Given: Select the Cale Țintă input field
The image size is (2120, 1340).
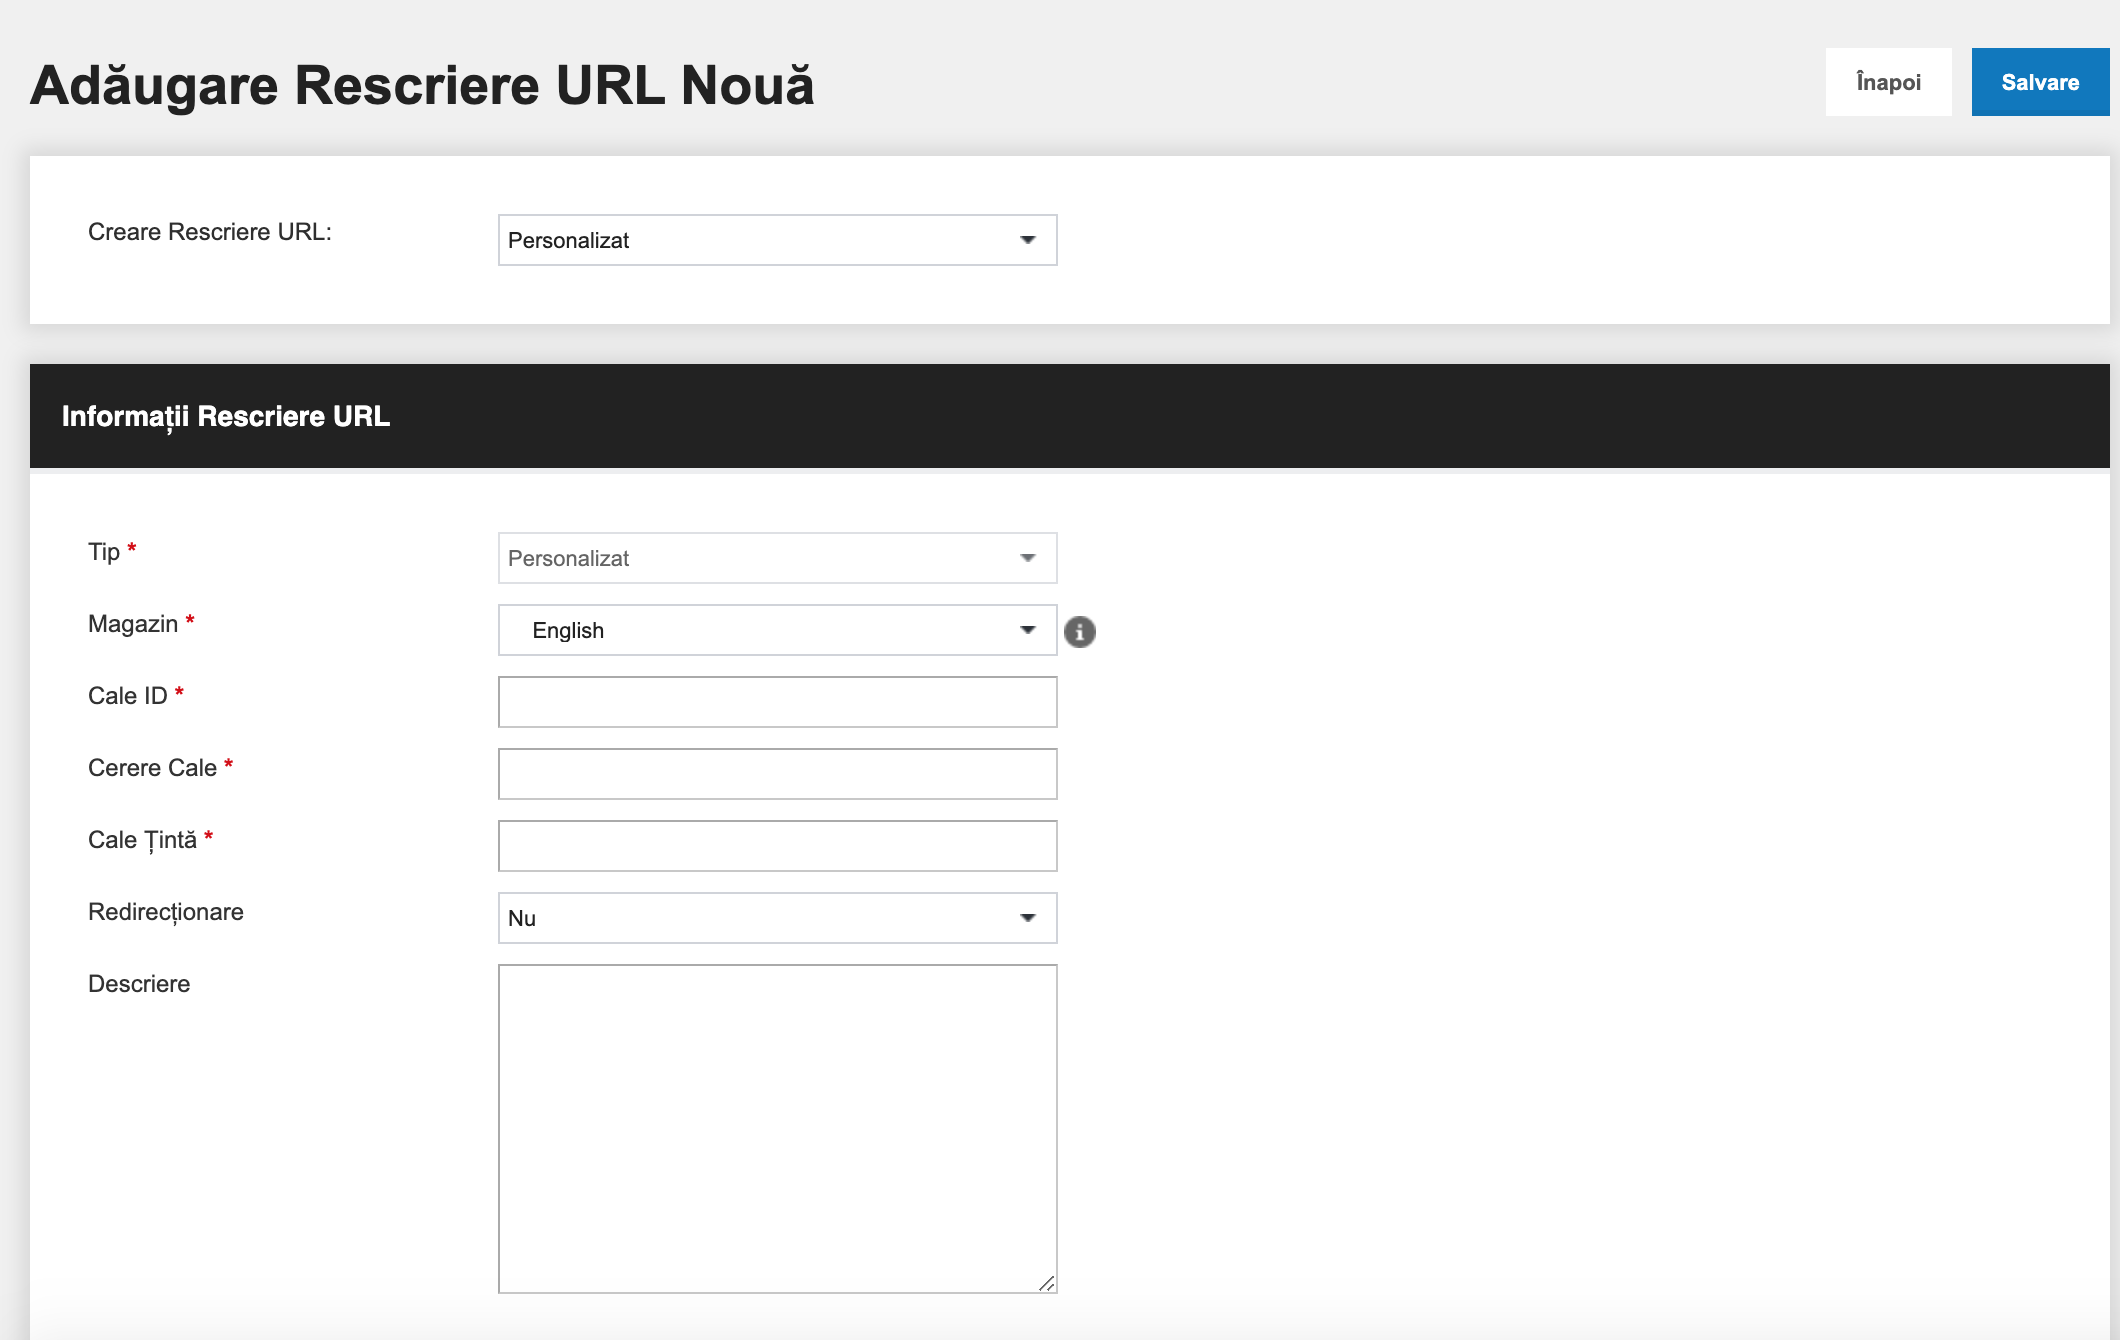Looking at the screenshot, I should (x=777, y=846).
